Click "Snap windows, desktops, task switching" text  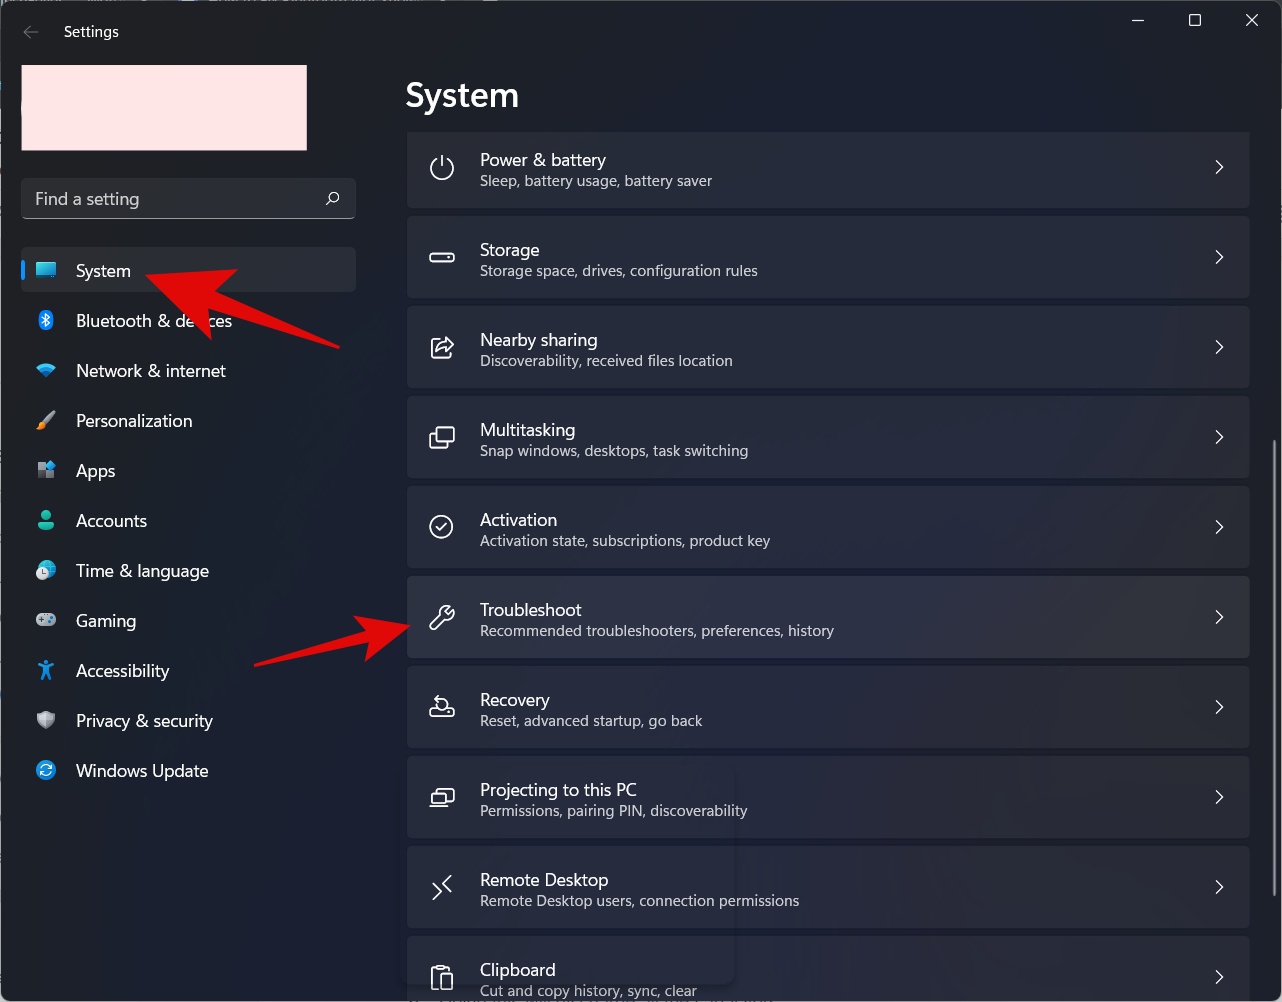point(614,451)
